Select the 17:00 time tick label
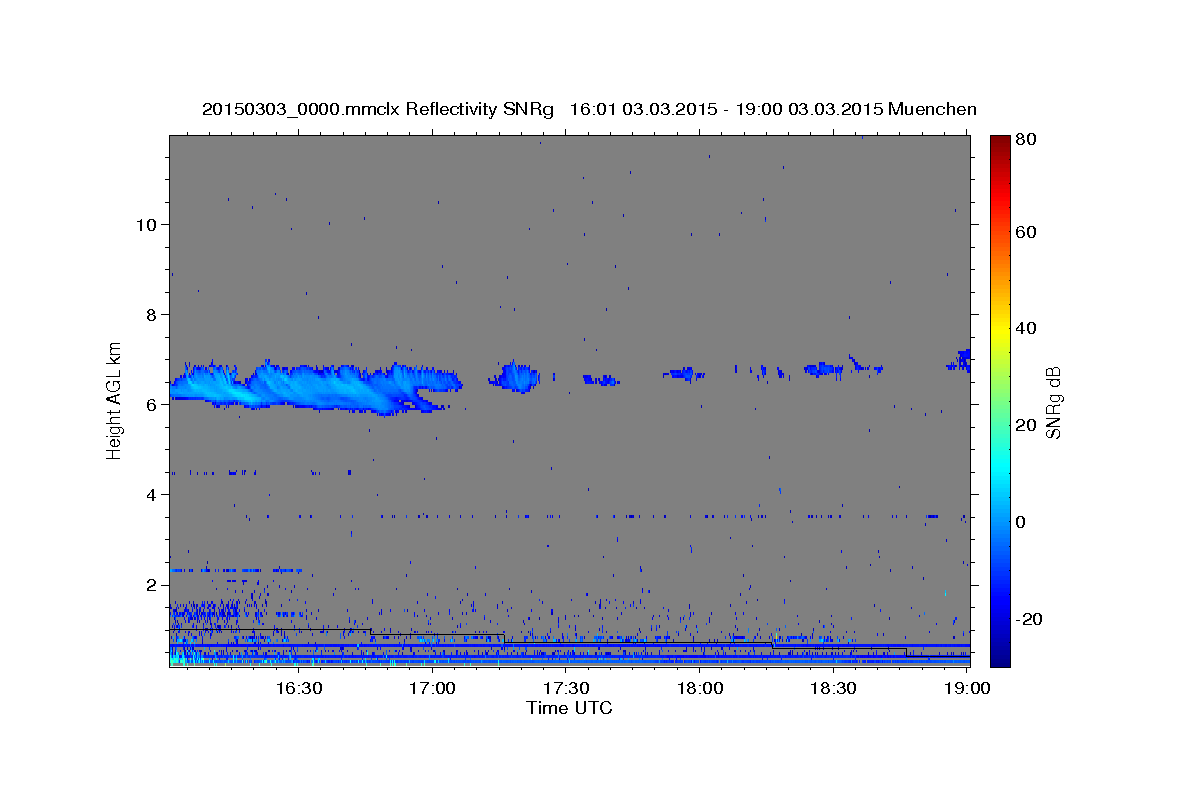Viewport: 1200px width, 800px height. coord(432,688)
